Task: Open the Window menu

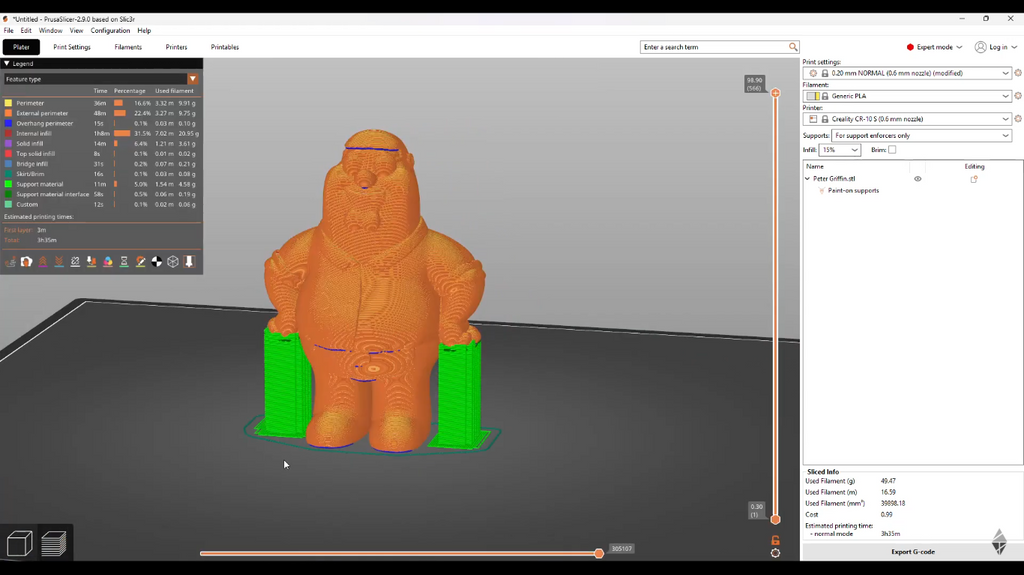Action: click(50, 31)
